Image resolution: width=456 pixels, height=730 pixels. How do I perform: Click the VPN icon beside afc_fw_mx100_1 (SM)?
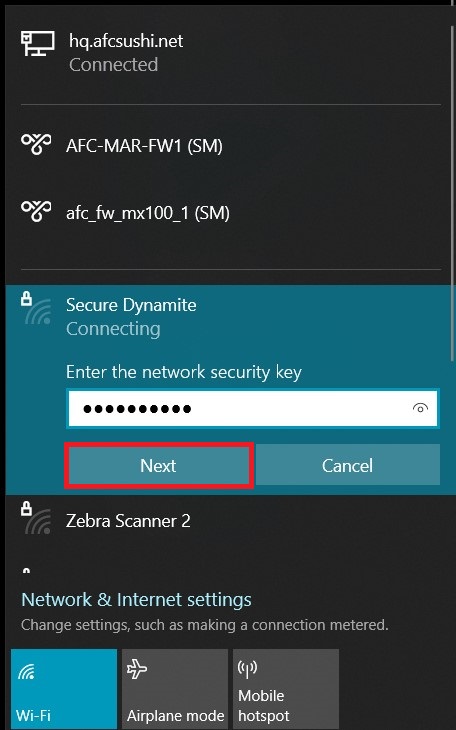click(36, 211)
